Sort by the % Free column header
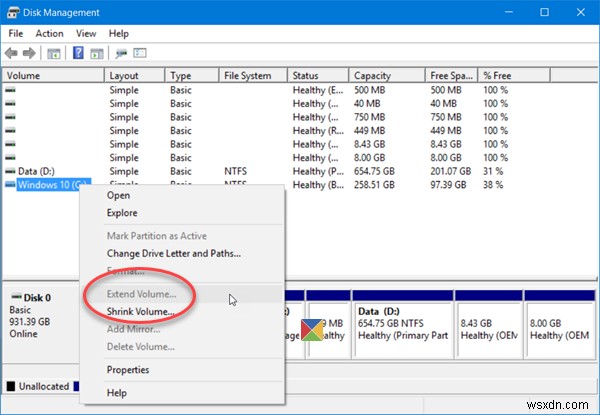Image resolution: width=600 pixels, height=415 pixels. 514,76
